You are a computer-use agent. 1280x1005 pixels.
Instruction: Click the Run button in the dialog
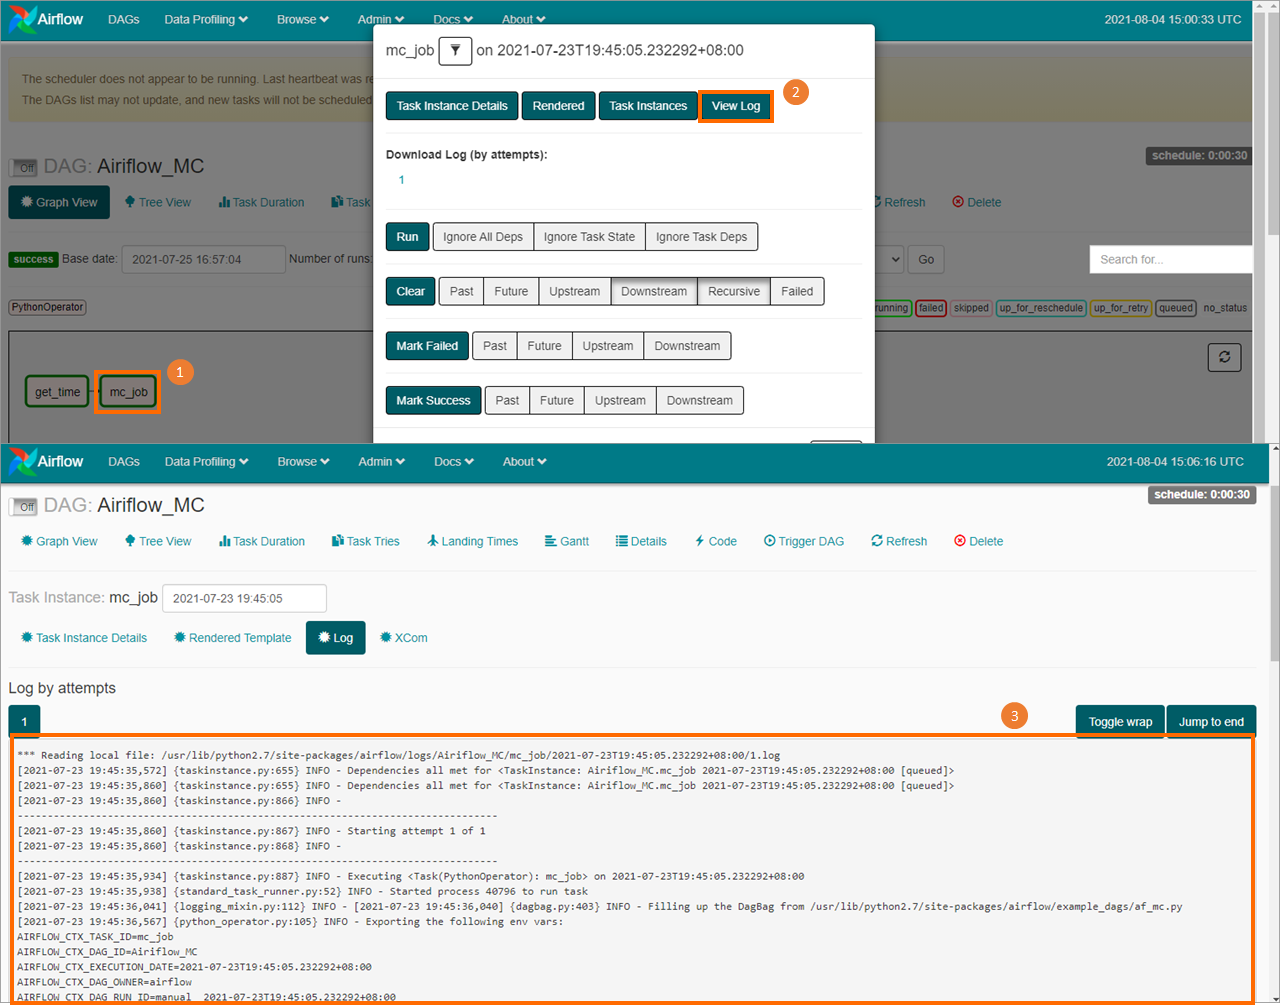[x=407, y=237]
